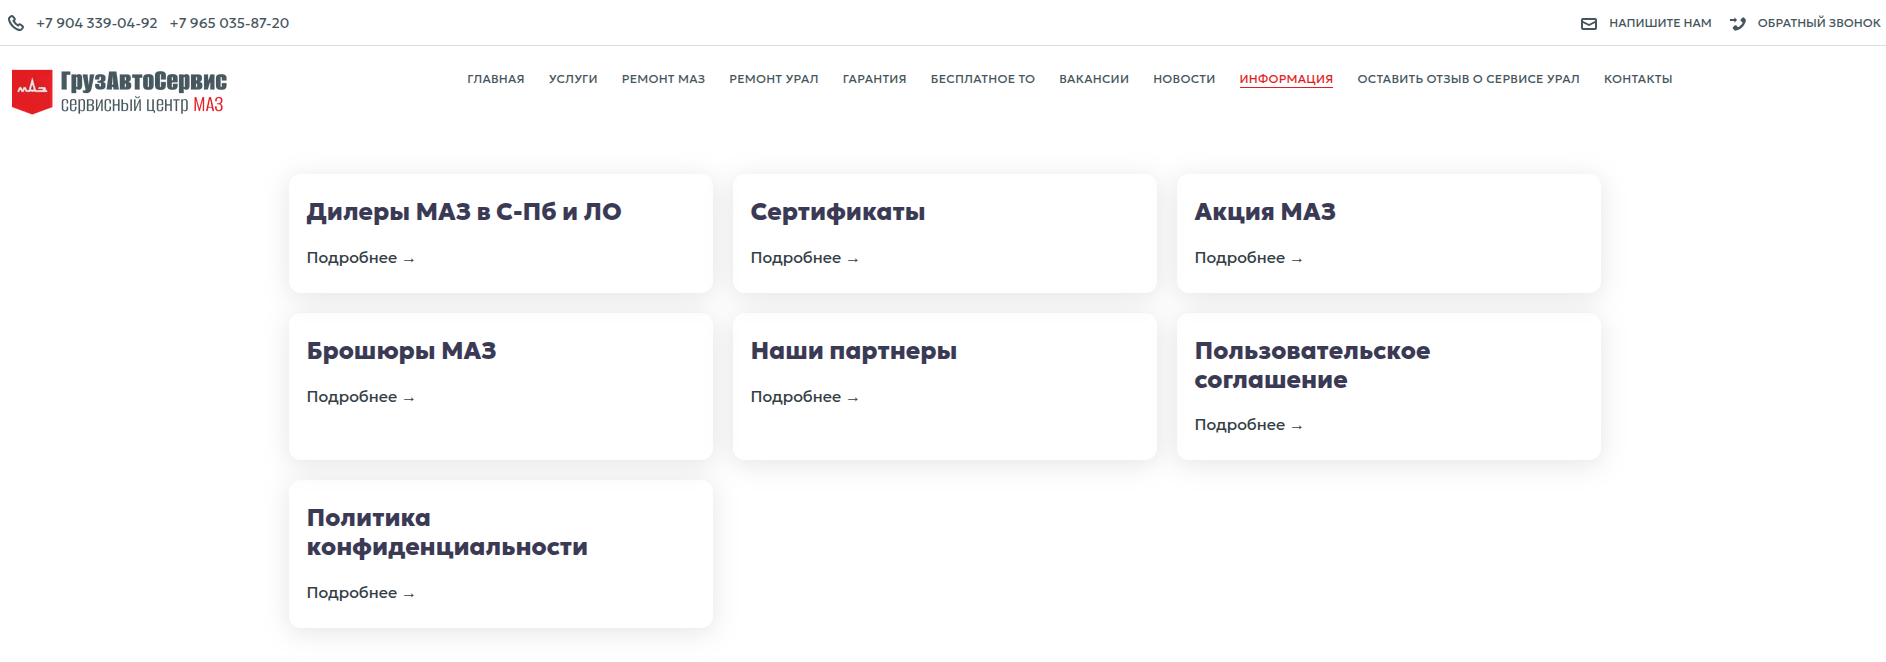This screenshot has height=662, width=1886.
Task: Click the ГрузАвтоСервис logo text
Action: [x=144, y=81]
